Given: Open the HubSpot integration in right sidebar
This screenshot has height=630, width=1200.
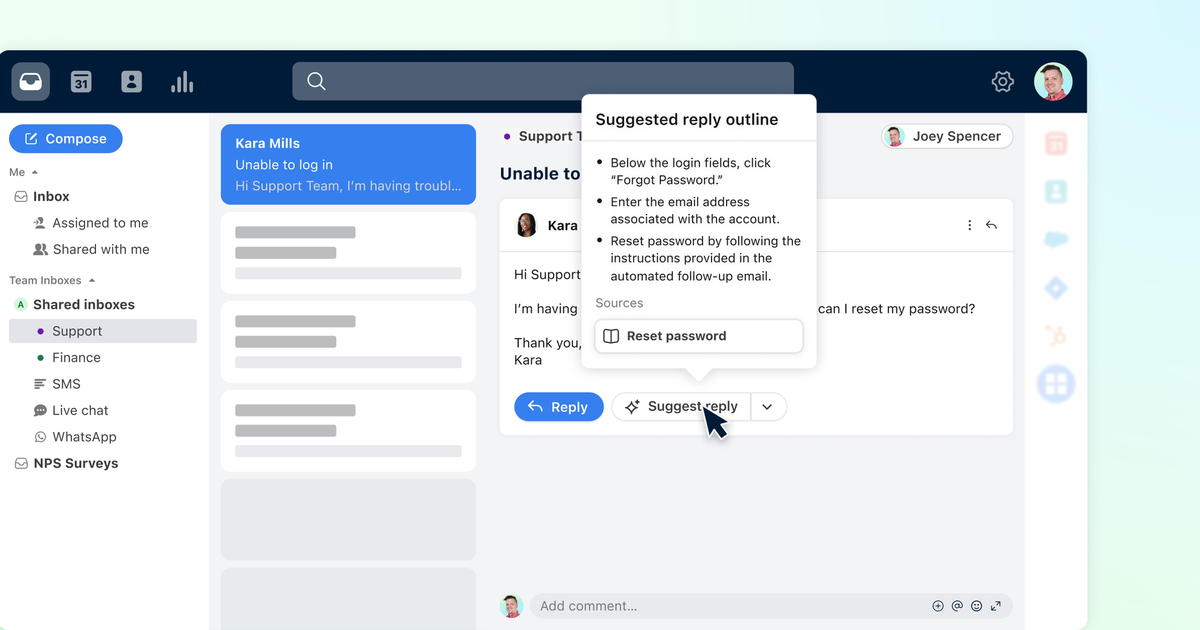Looking at the screenshot, I should (x=1055, y=335).
